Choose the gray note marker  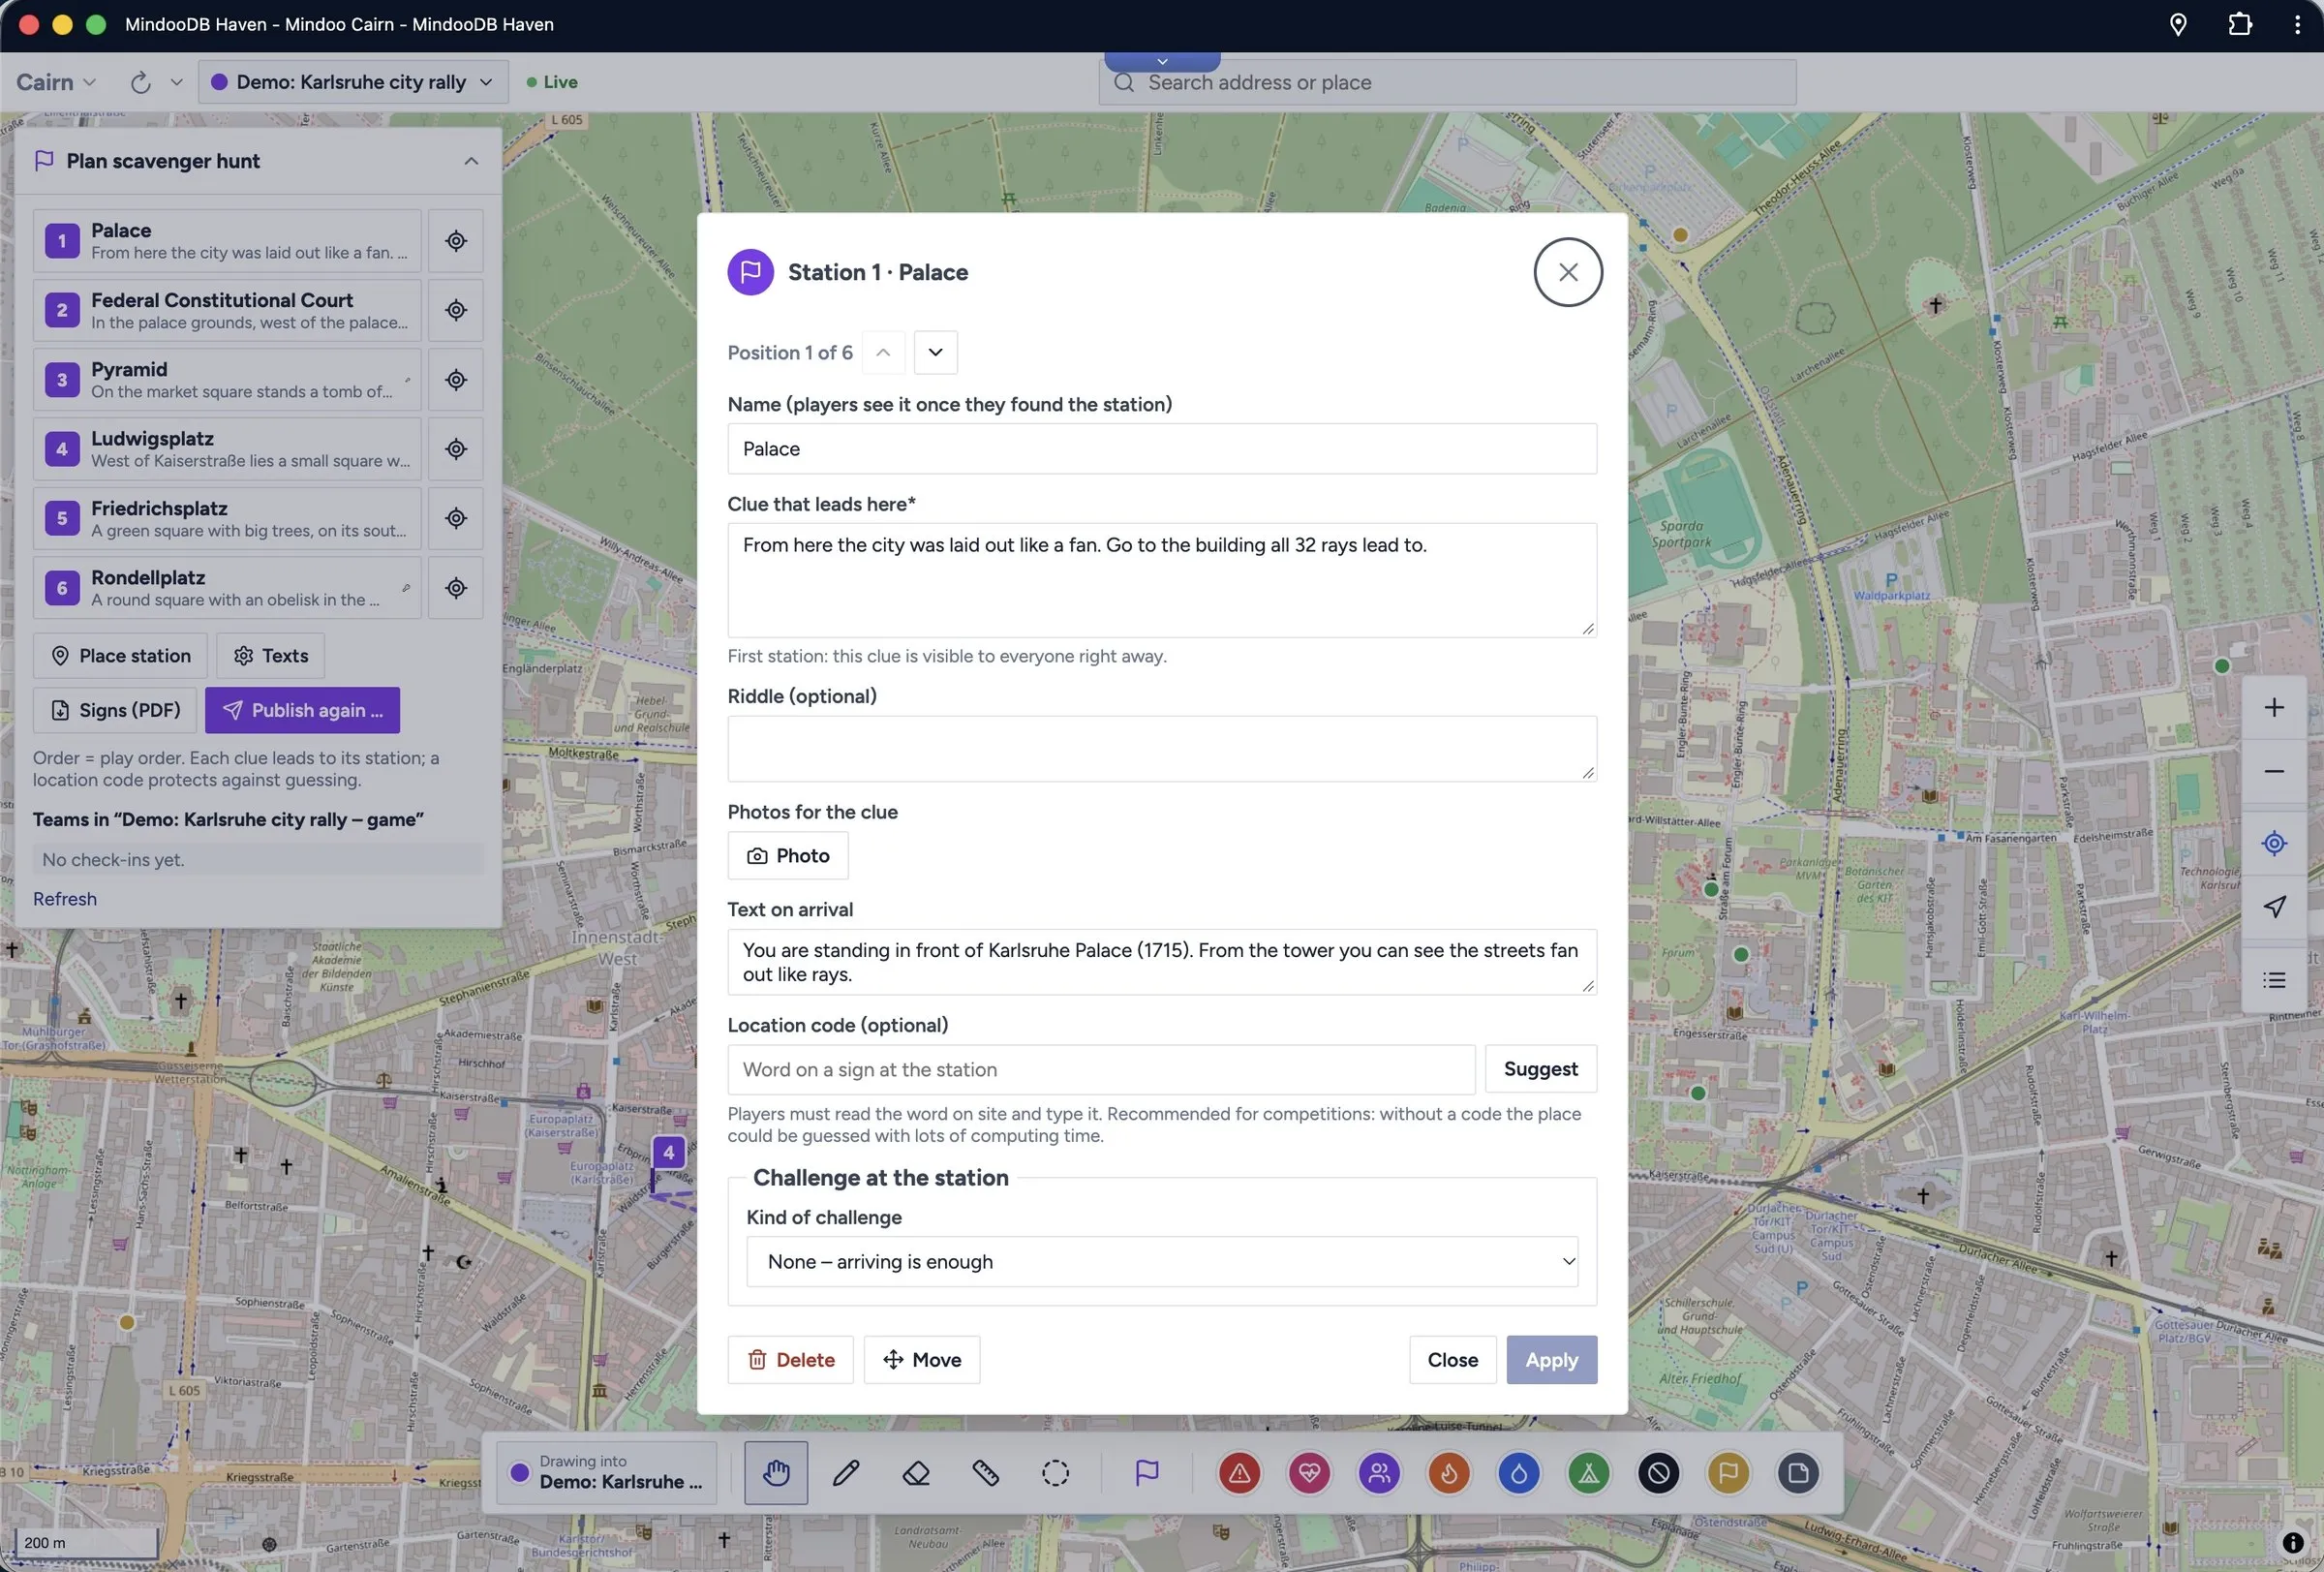click(x=1799, y=1472)
